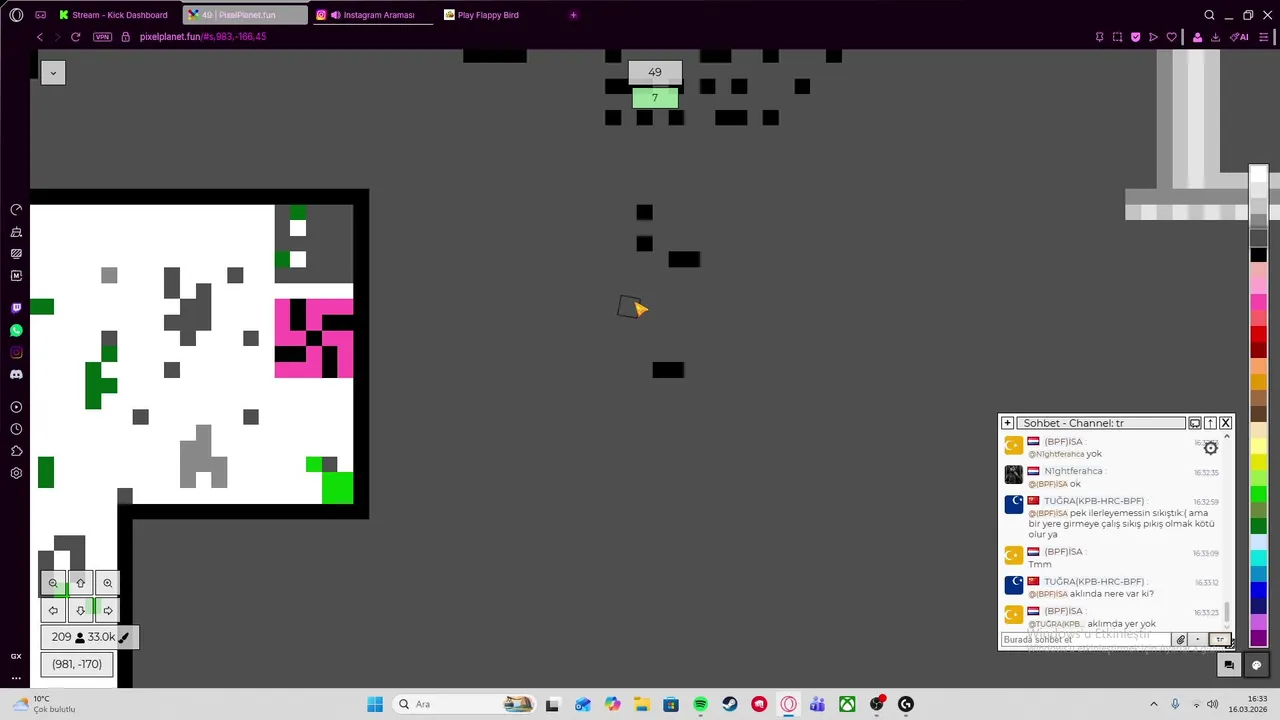The height and width of the screenshot is (720, 1280).
Task: Open the sidebar player icon
Action: click(16, 407)
